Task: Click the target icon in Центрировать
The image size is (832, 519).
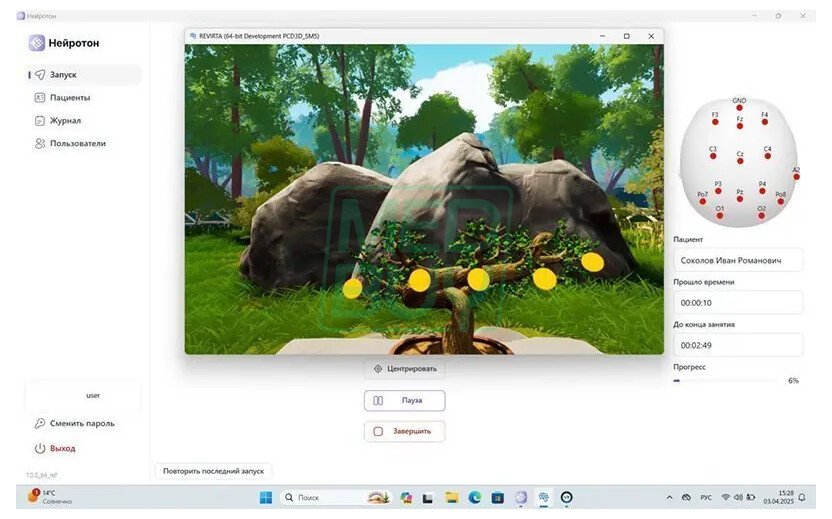Action: coord(378,369)
